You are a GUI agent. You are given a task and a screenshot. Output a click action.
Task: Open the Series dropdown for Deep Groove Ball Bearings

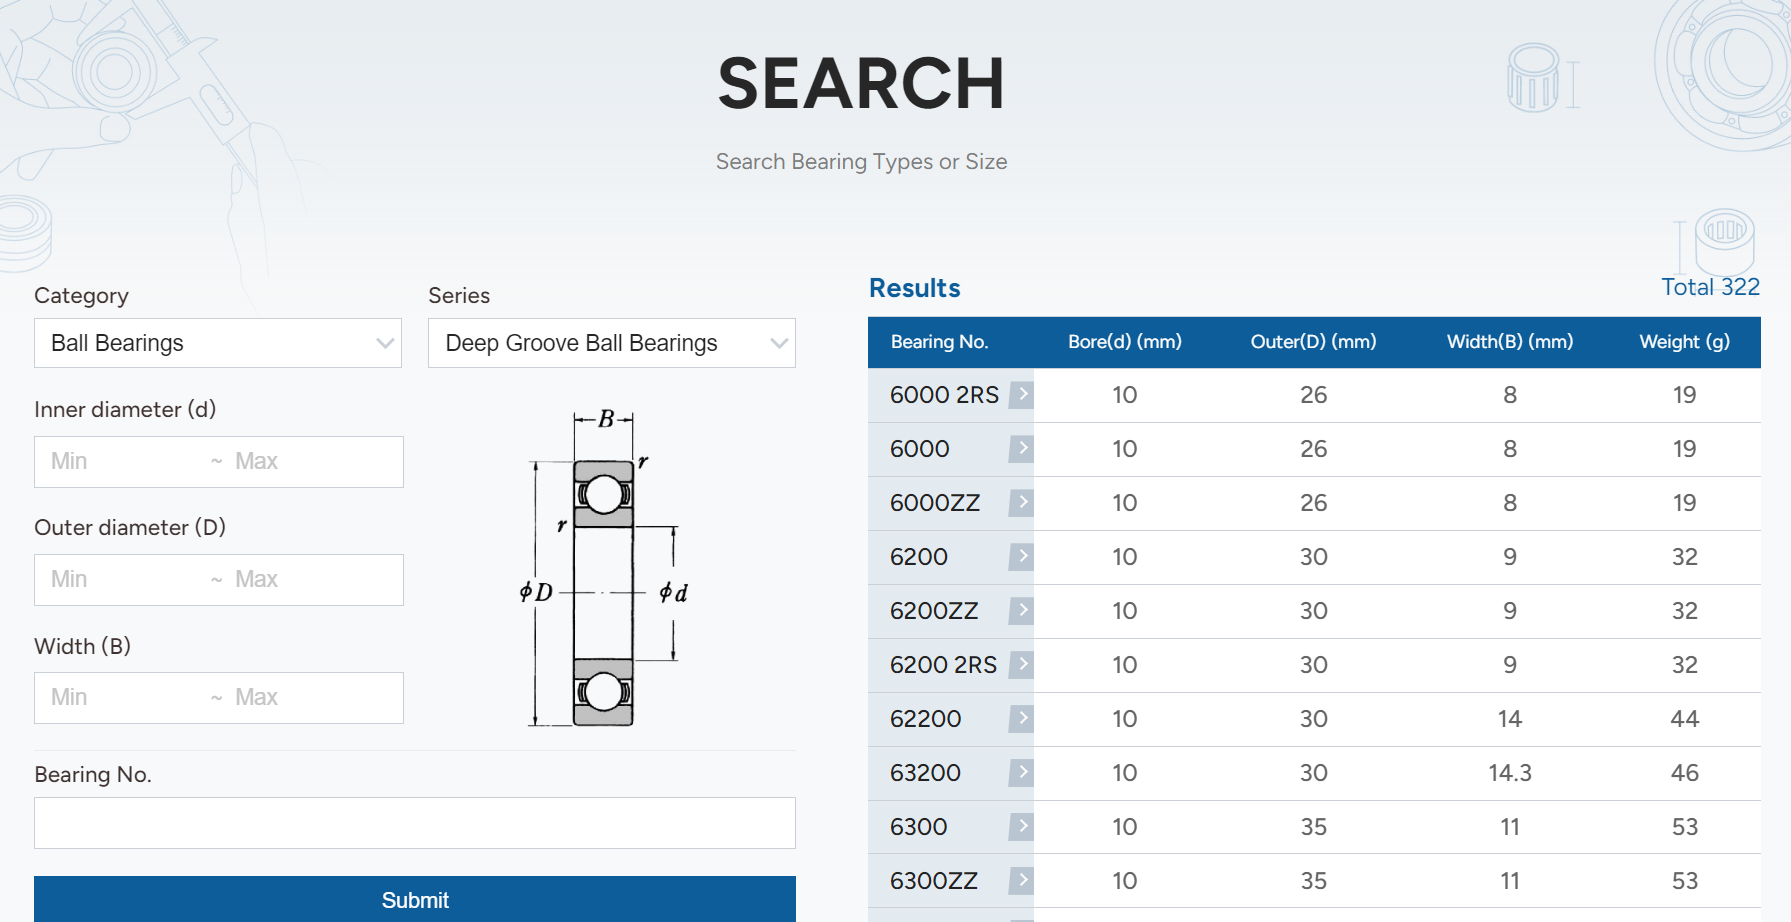[611, 343]
